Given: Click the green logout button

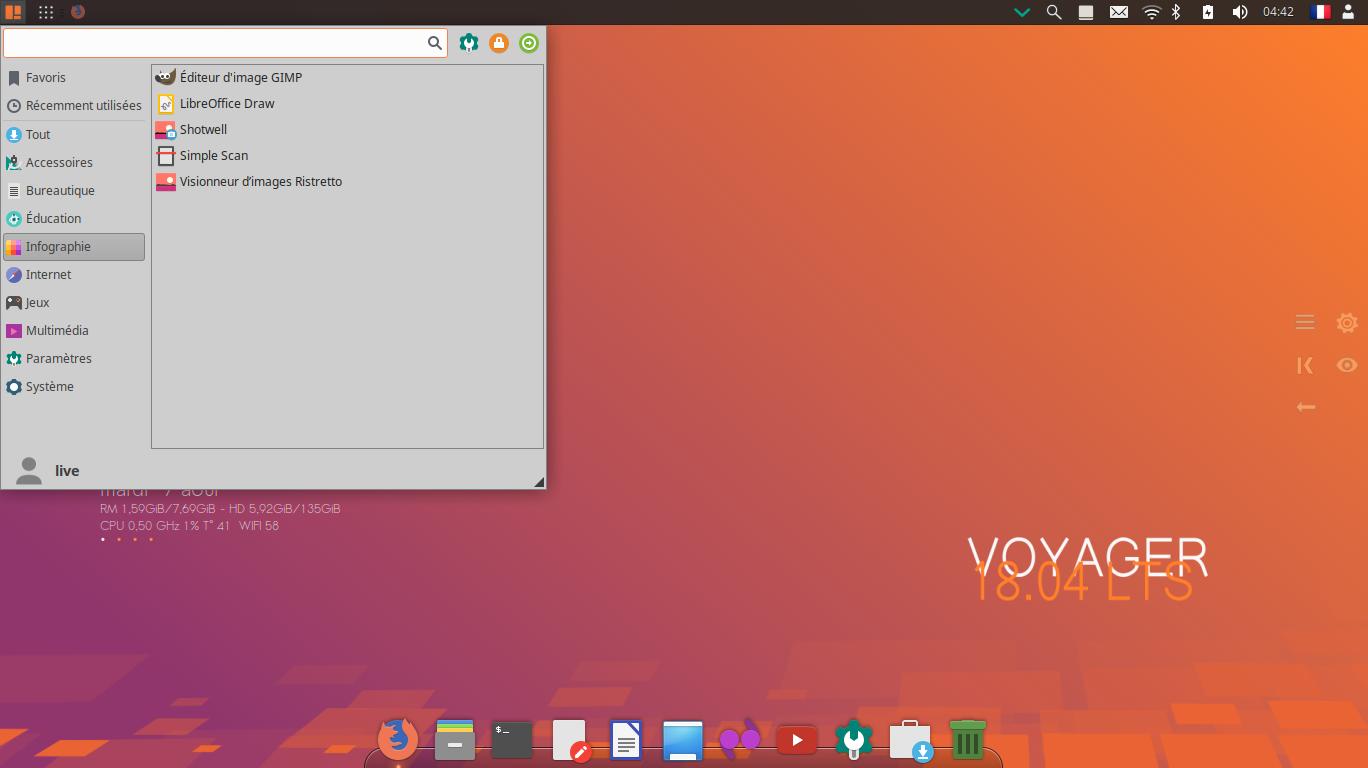Looking at the screenshot, I should coord(529,43).
